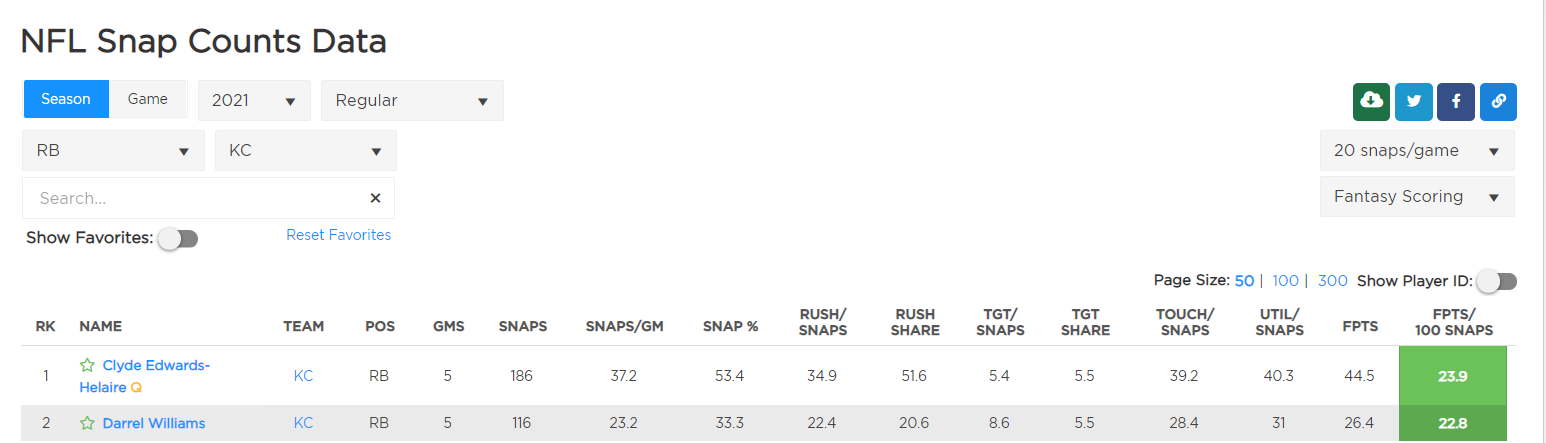Clear search with the X icon

click(x=376, y=198)
